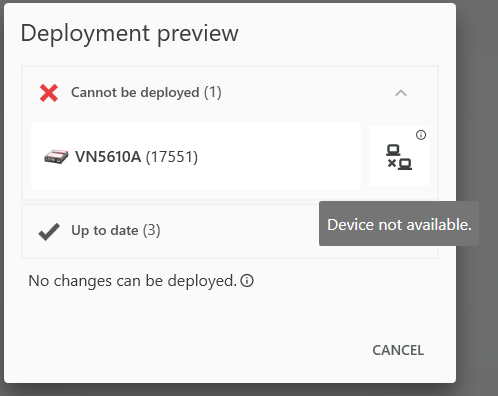Click the serial number 17551 label
The width and height of the screenshot is (498, 396).
(x=172, y=157)
